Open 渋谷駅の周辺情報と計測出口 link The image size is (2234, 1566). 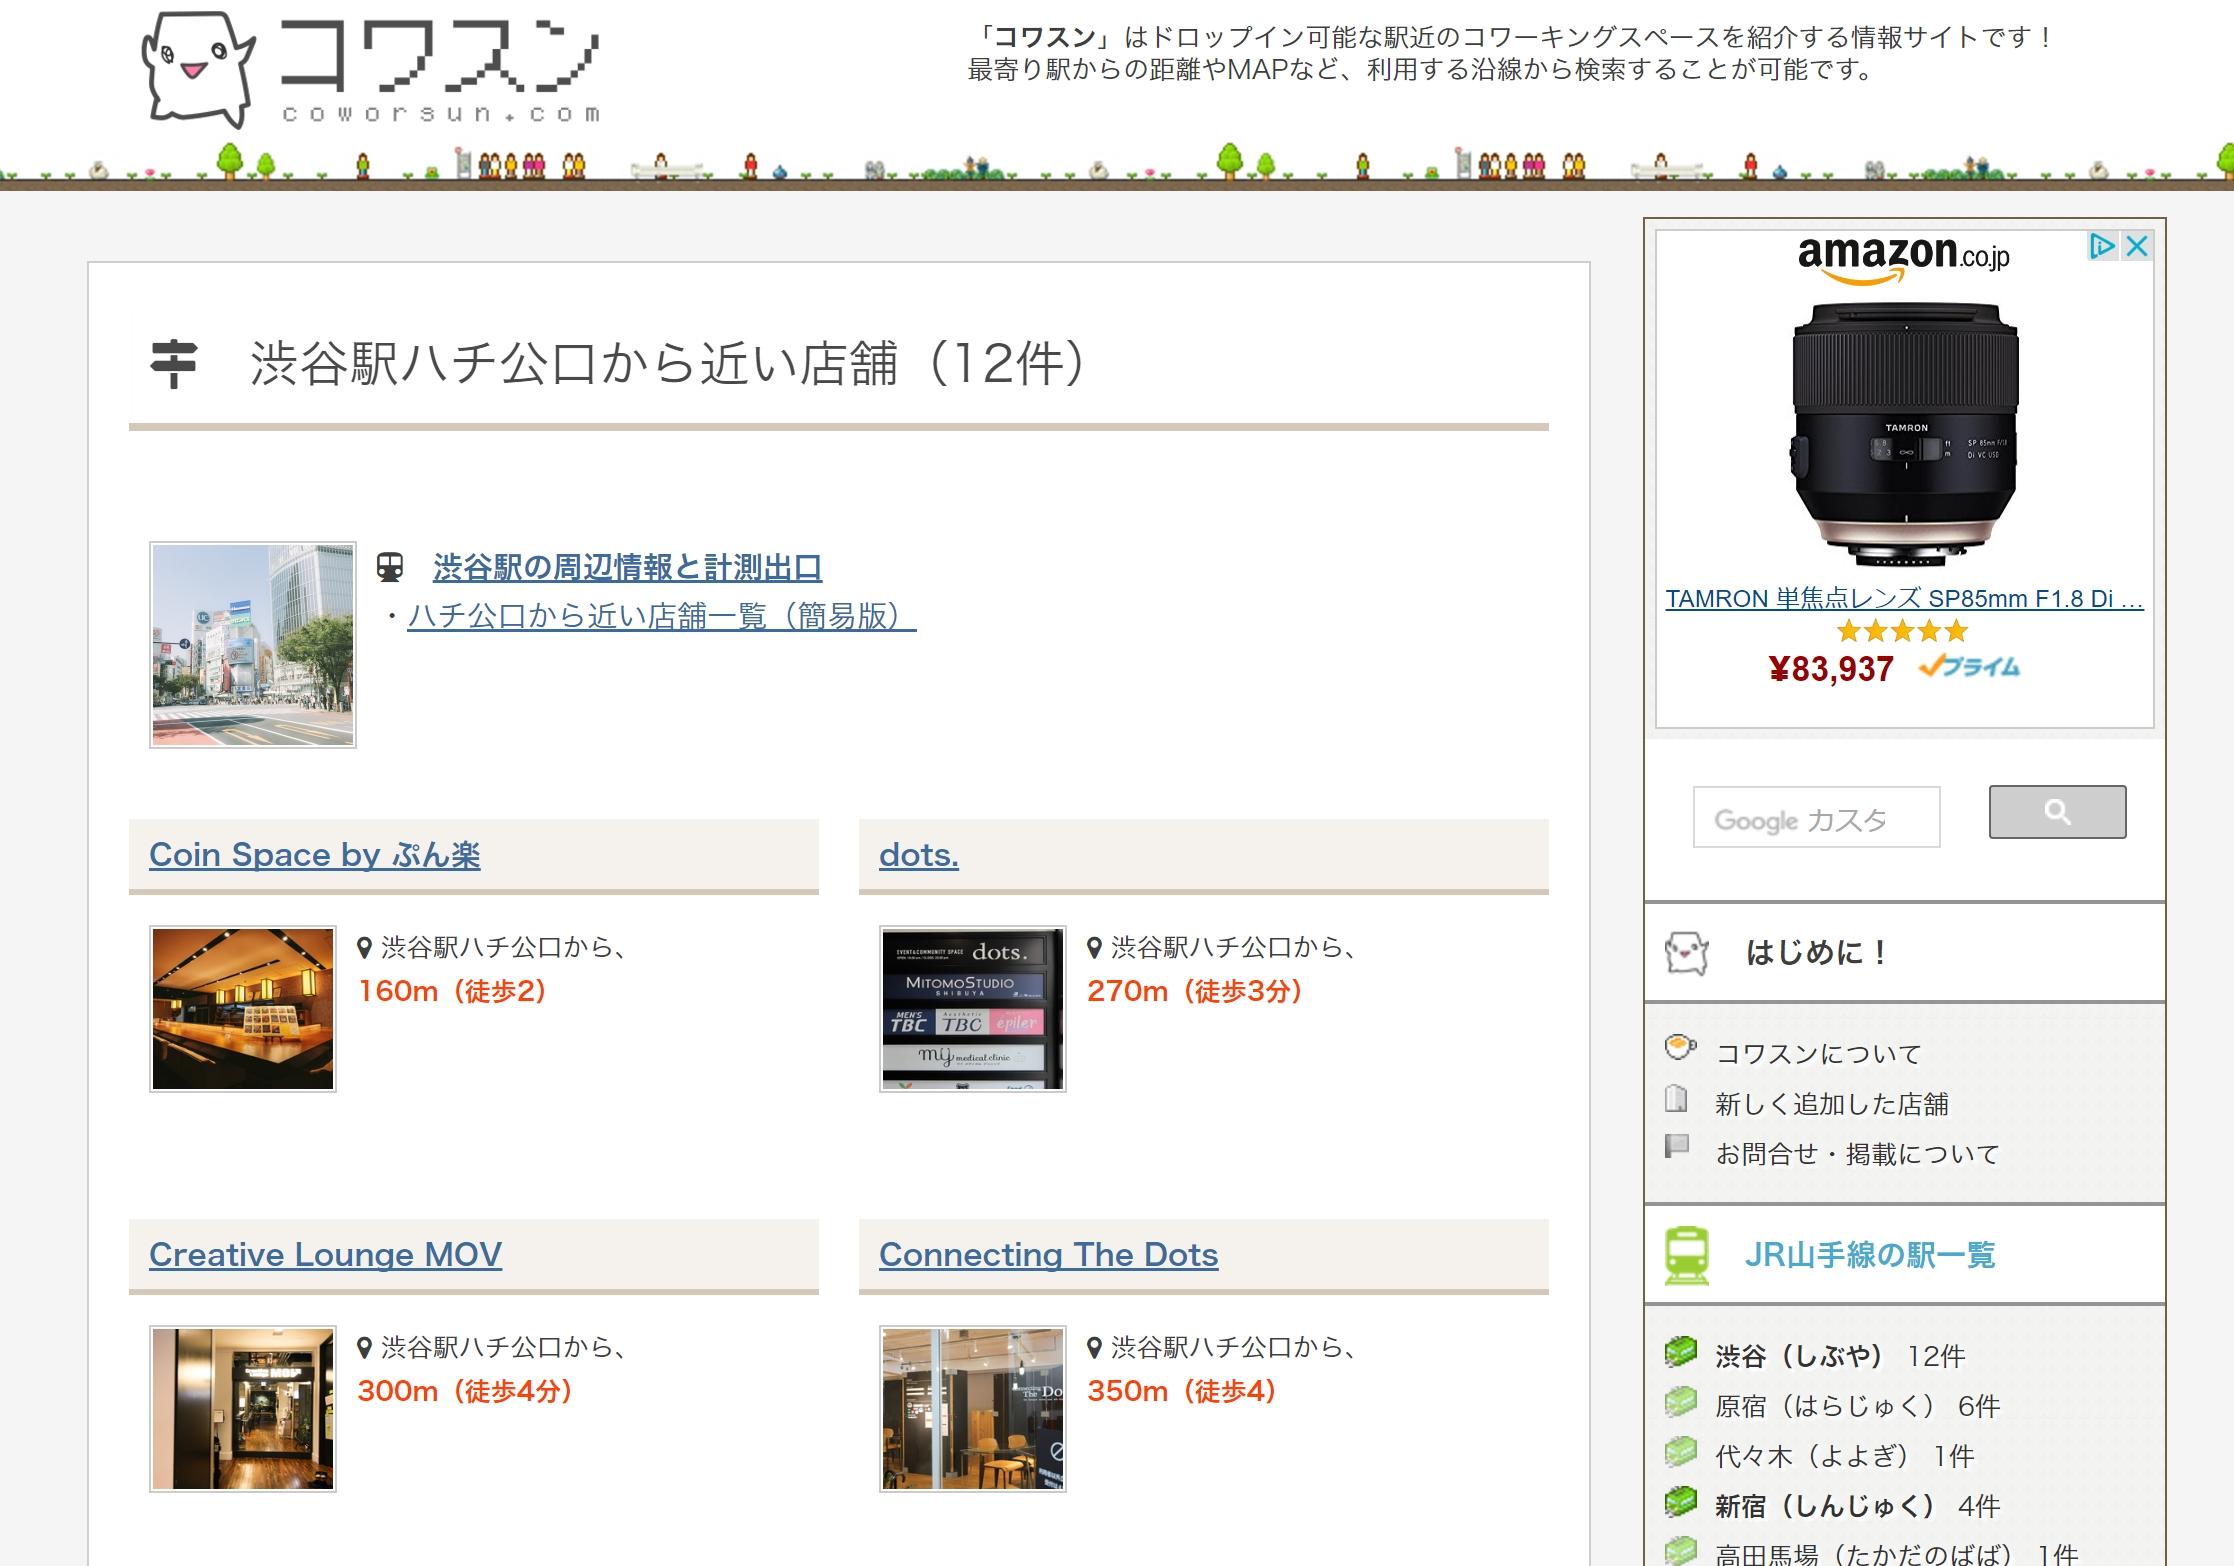point(627,568)
